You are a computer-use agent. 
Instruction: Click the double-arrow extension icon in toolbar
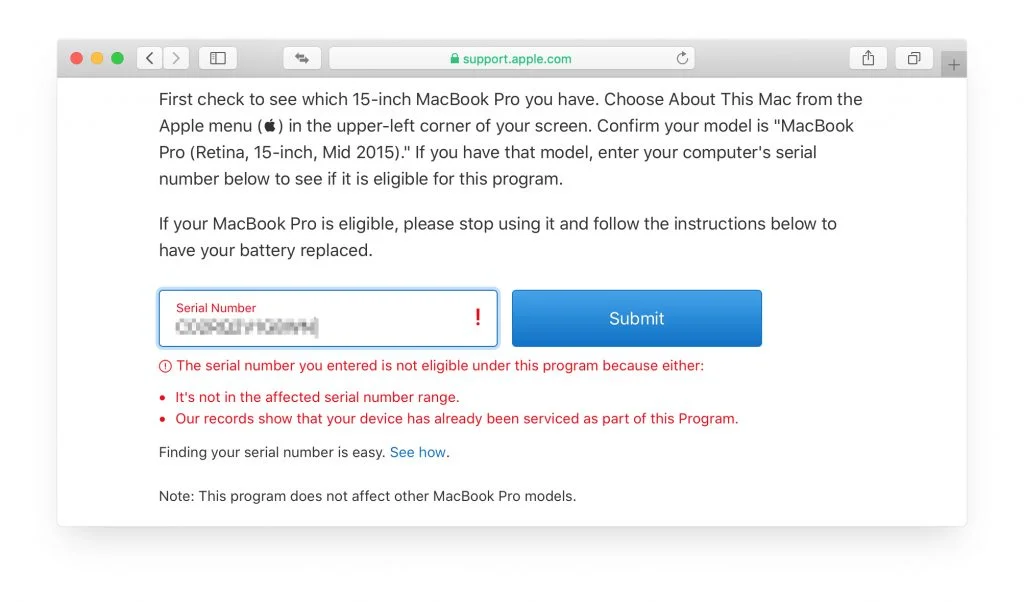point(302,58)
